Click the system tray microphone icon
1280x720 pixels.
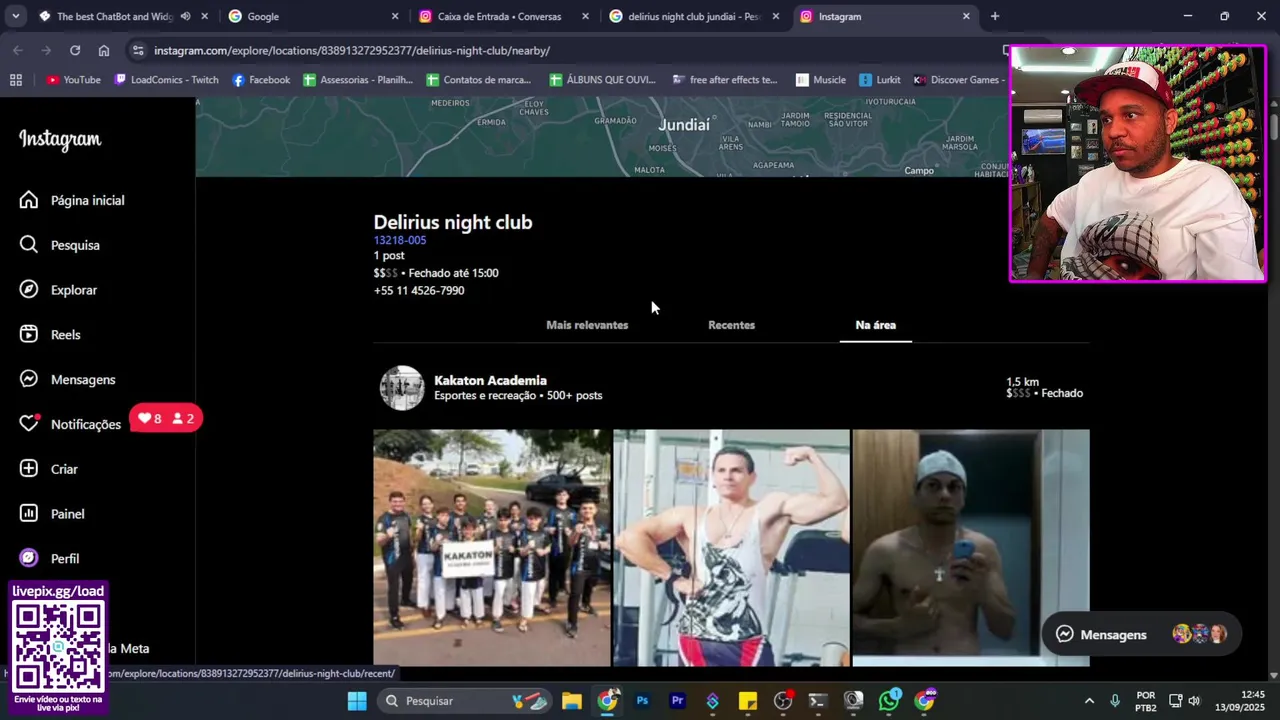pyautogui.click(x=1115, y=701)
